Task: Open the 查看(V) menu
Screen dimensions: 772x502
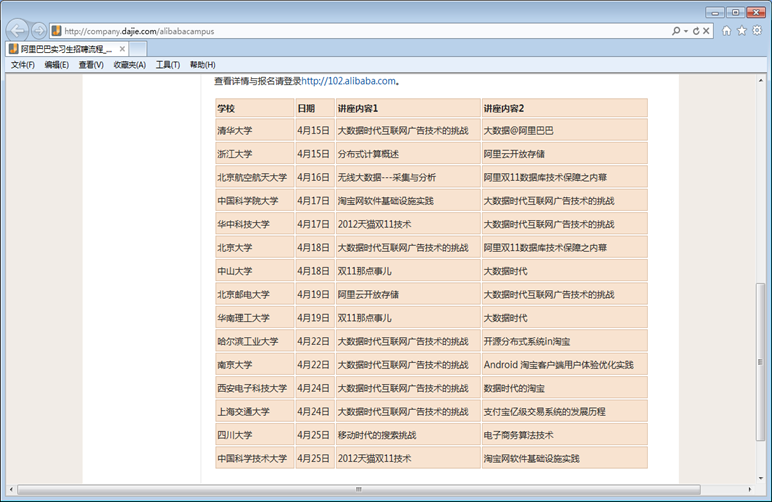Action: coord(91,64)
